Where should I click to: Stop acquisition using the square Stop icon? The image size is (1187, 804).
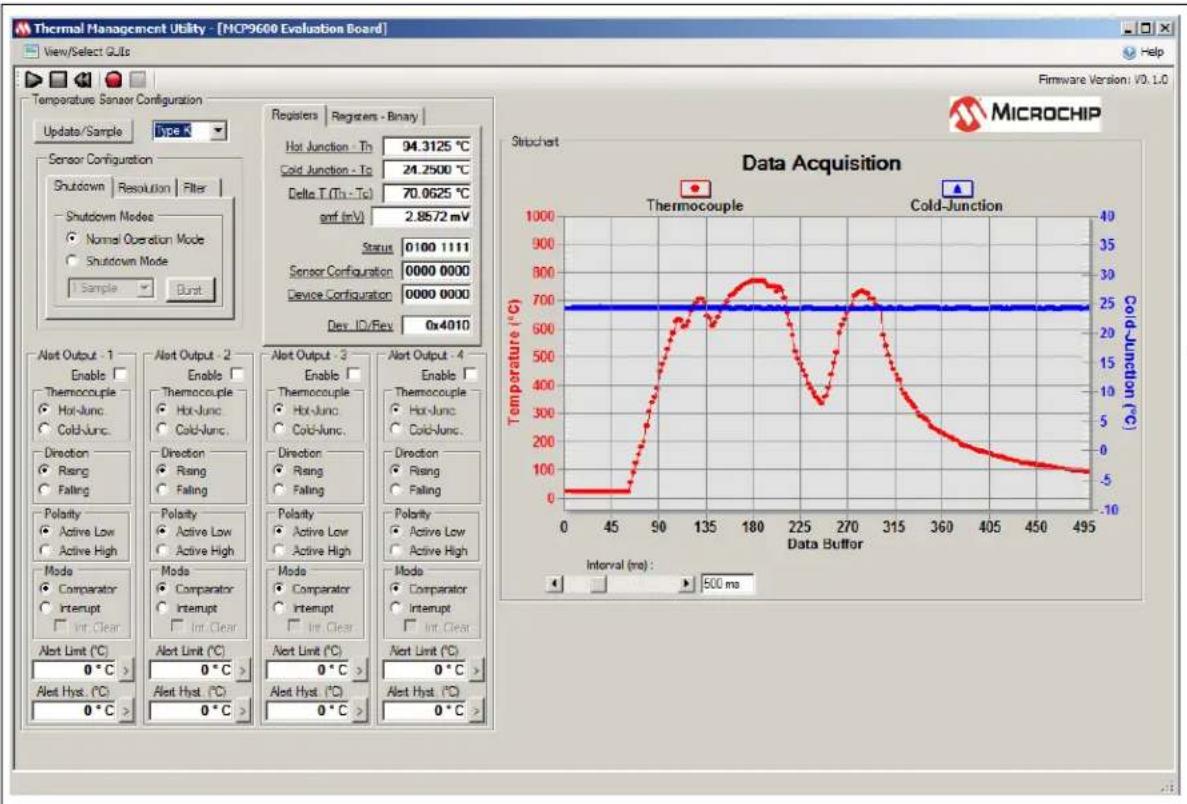(x=58, y=79)
